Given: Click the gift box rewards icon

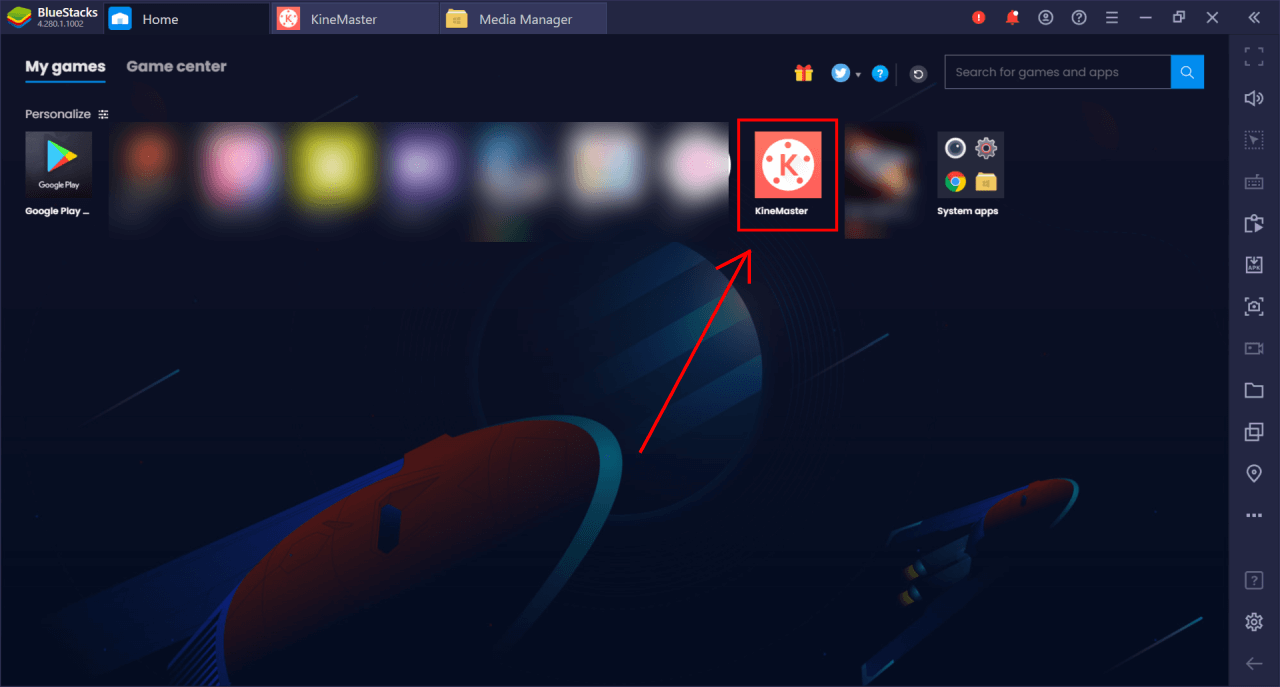Looking at the screenshot, I should point(804,73).
